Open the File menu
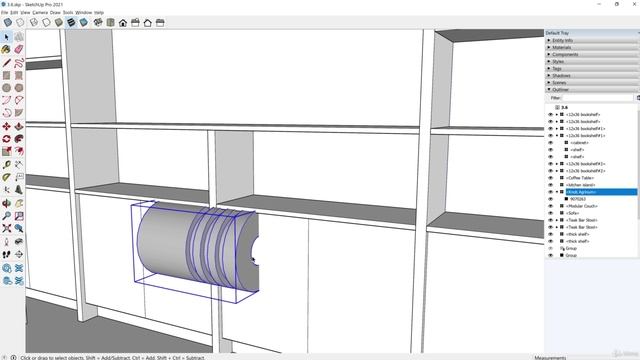This screenshot has height=360, width=640. pyautogui.click(x=4, y=13)
